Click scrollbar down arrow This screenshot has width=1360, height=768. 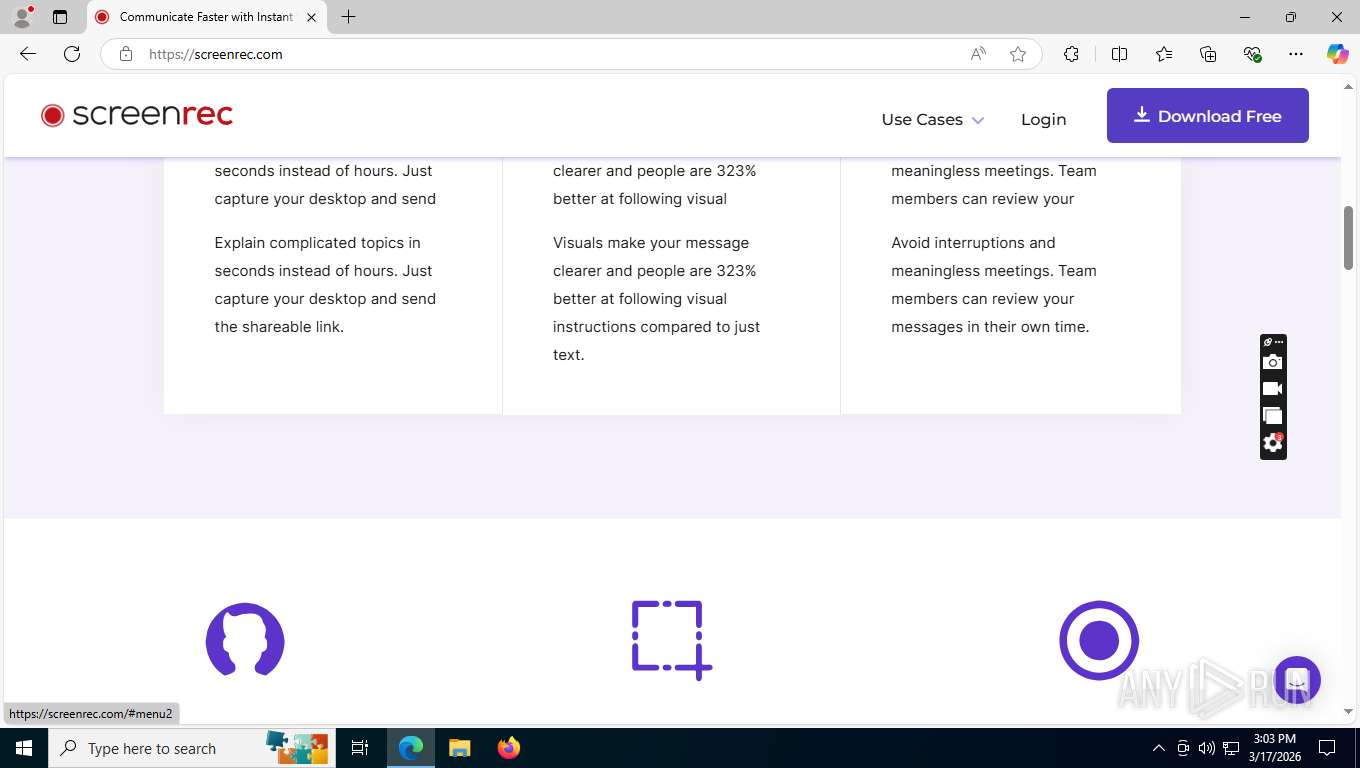pyautogui.click(x=1348, y=712)
